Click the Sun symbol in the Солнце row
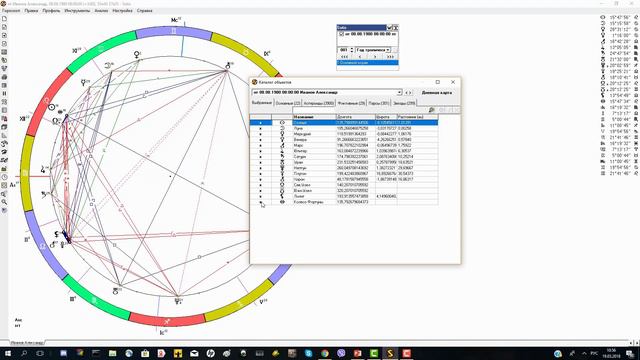This screenshot has width=640, height=360. [282, 122]
